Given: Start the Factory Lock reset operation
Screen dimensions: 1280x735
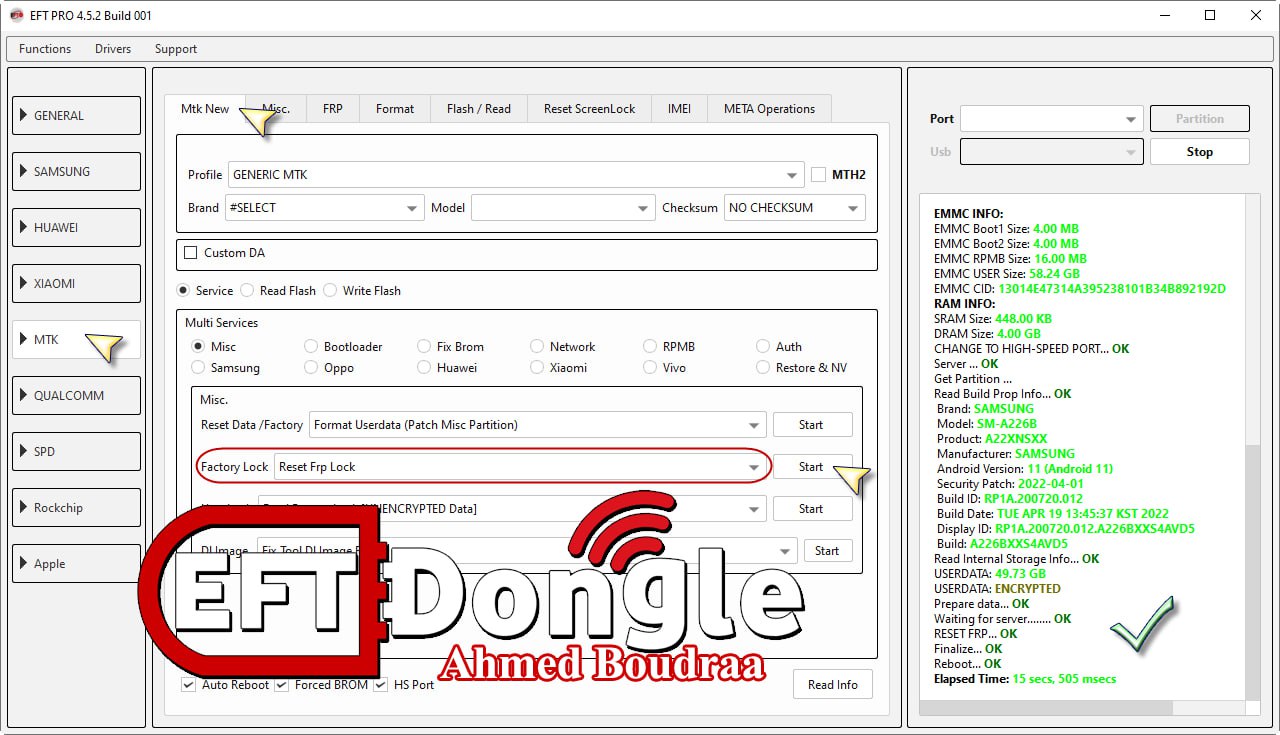Looking at the screenshot, I should pos(812,467).
